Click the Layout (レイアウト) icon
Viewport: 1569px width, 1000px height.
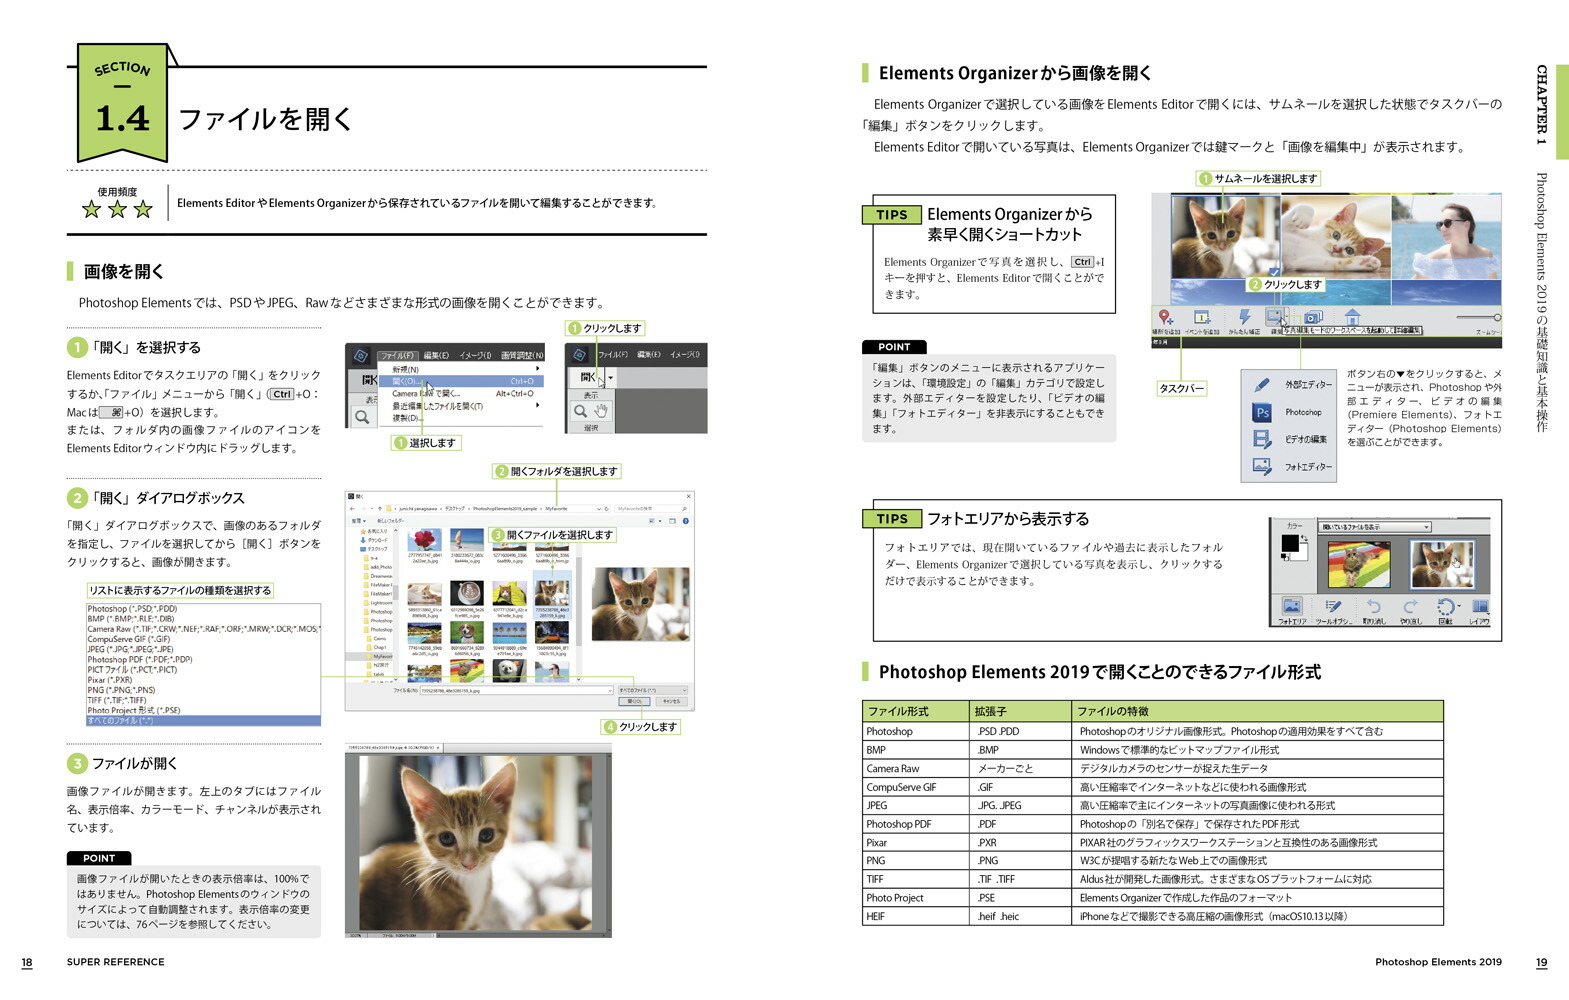(1480, 606)
